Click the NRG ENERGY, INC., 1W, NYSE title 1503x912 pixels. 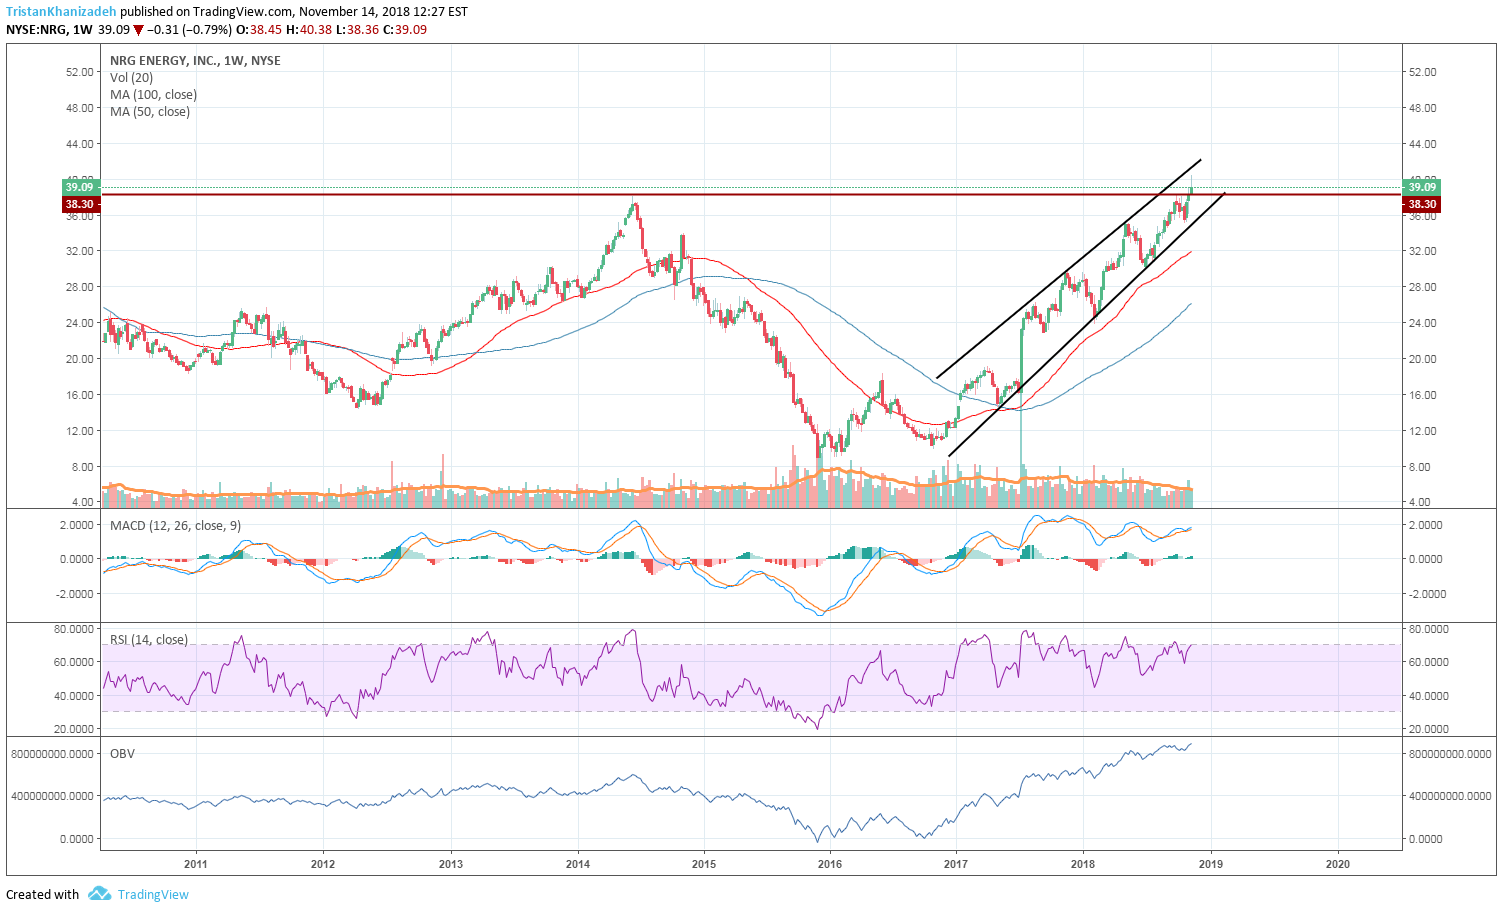195,61
